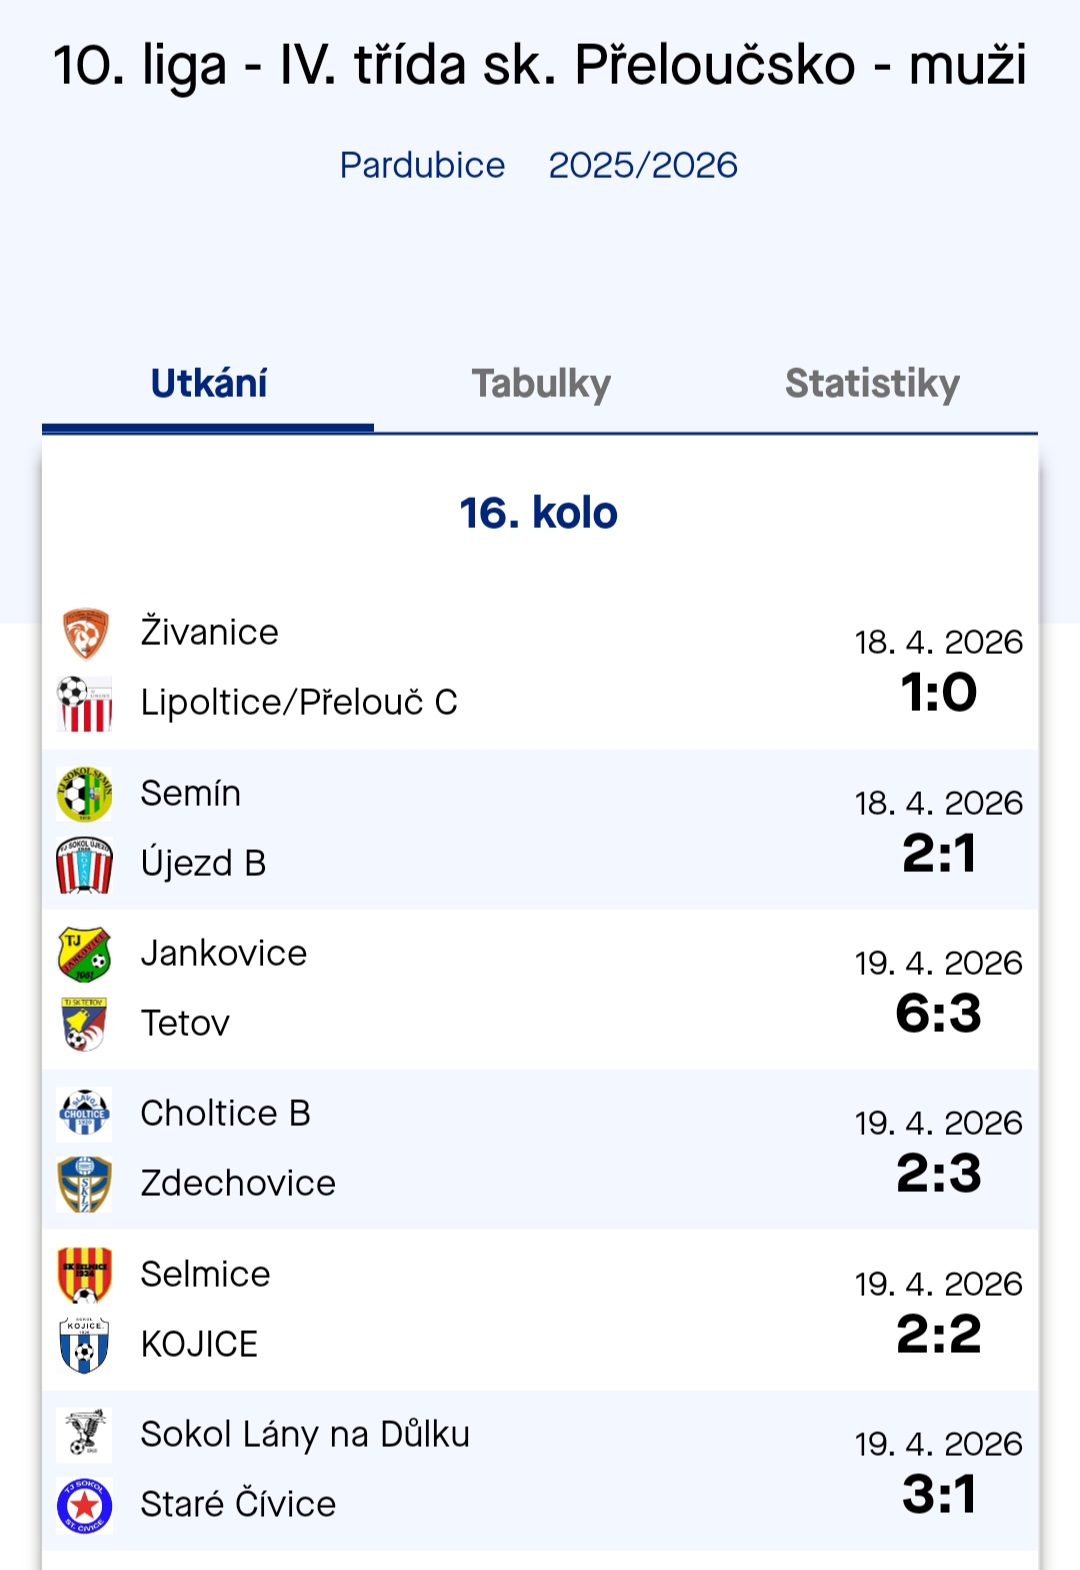Open the Jankovice vs Tetov 6:3 result
The width and height of the screenshot is (1080, 1570).
938,1013
